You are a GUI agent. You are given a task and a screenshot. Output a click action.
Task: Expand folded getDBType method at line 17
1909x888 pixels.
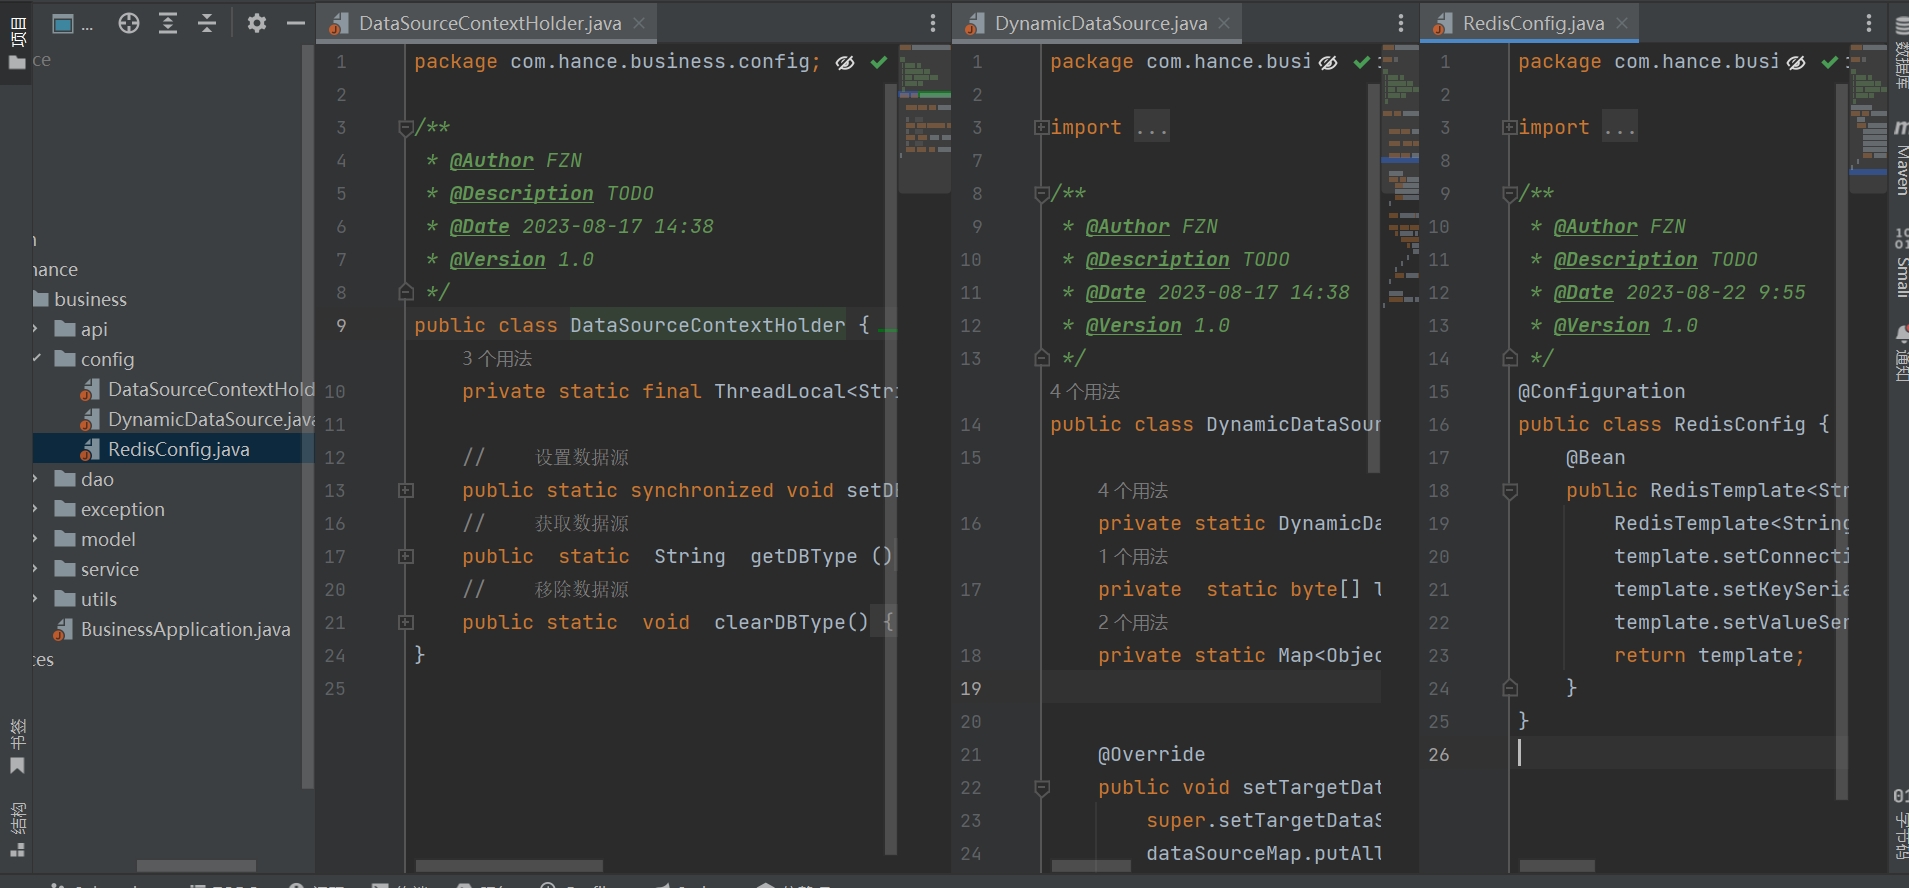point(406,556)
